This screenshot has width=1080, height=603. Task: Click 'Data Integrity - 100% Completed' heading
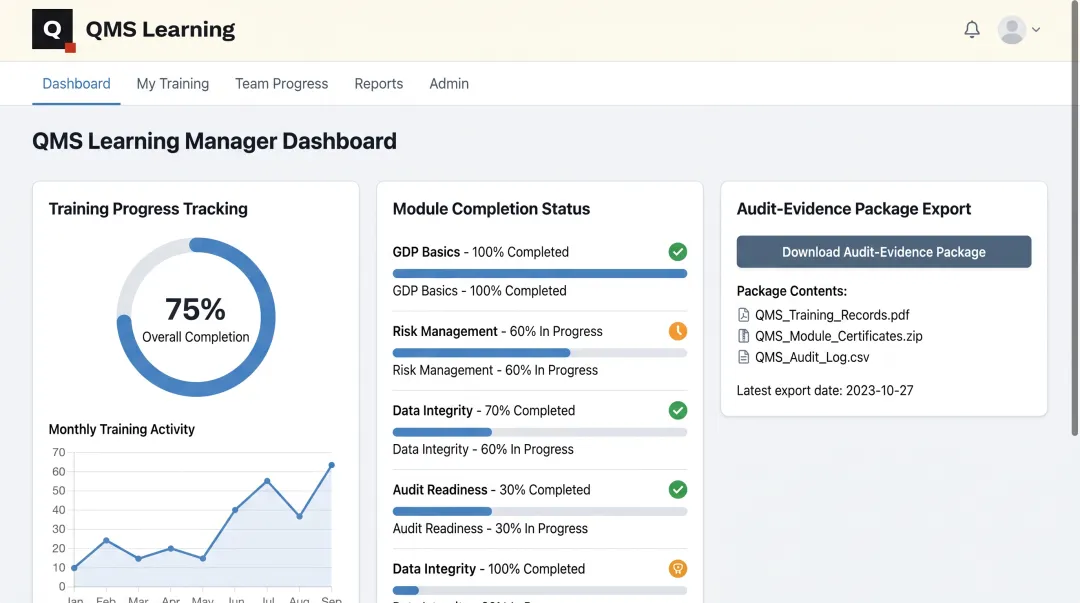coord(488,569)
